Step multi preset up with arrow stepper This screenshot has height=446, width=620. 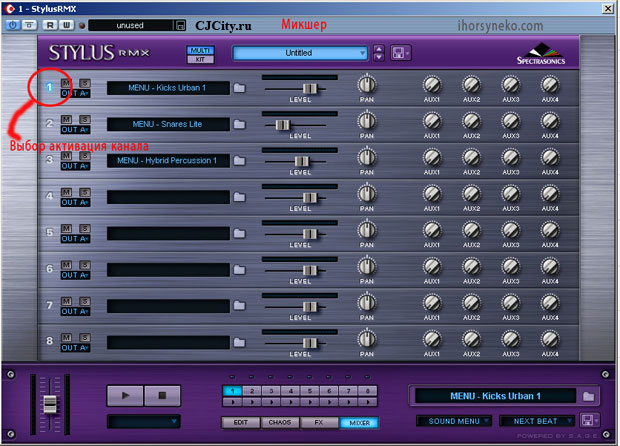378,49
